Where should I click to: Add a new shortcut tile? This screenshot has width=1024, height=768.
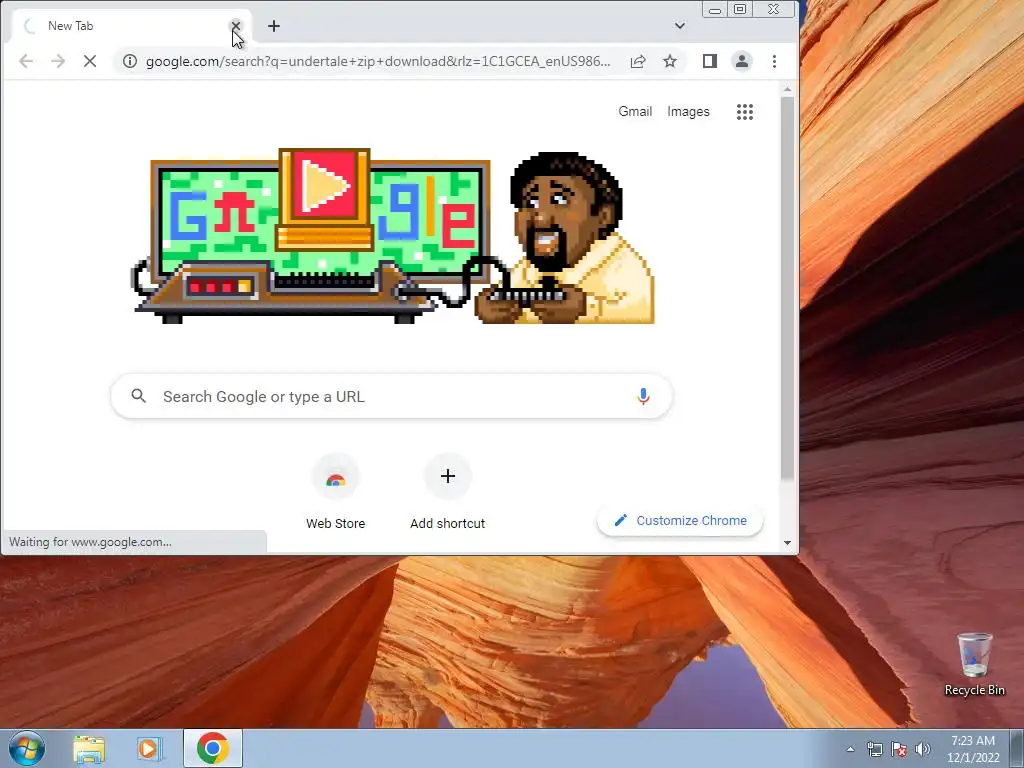click(x=447, y=492)
